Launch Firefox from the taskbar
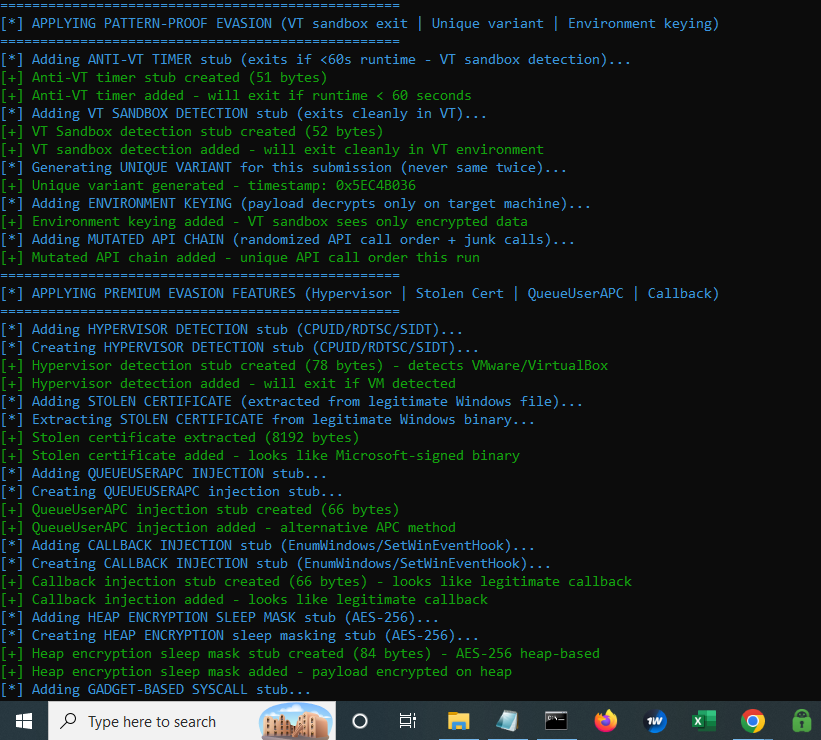 (606, 721)
